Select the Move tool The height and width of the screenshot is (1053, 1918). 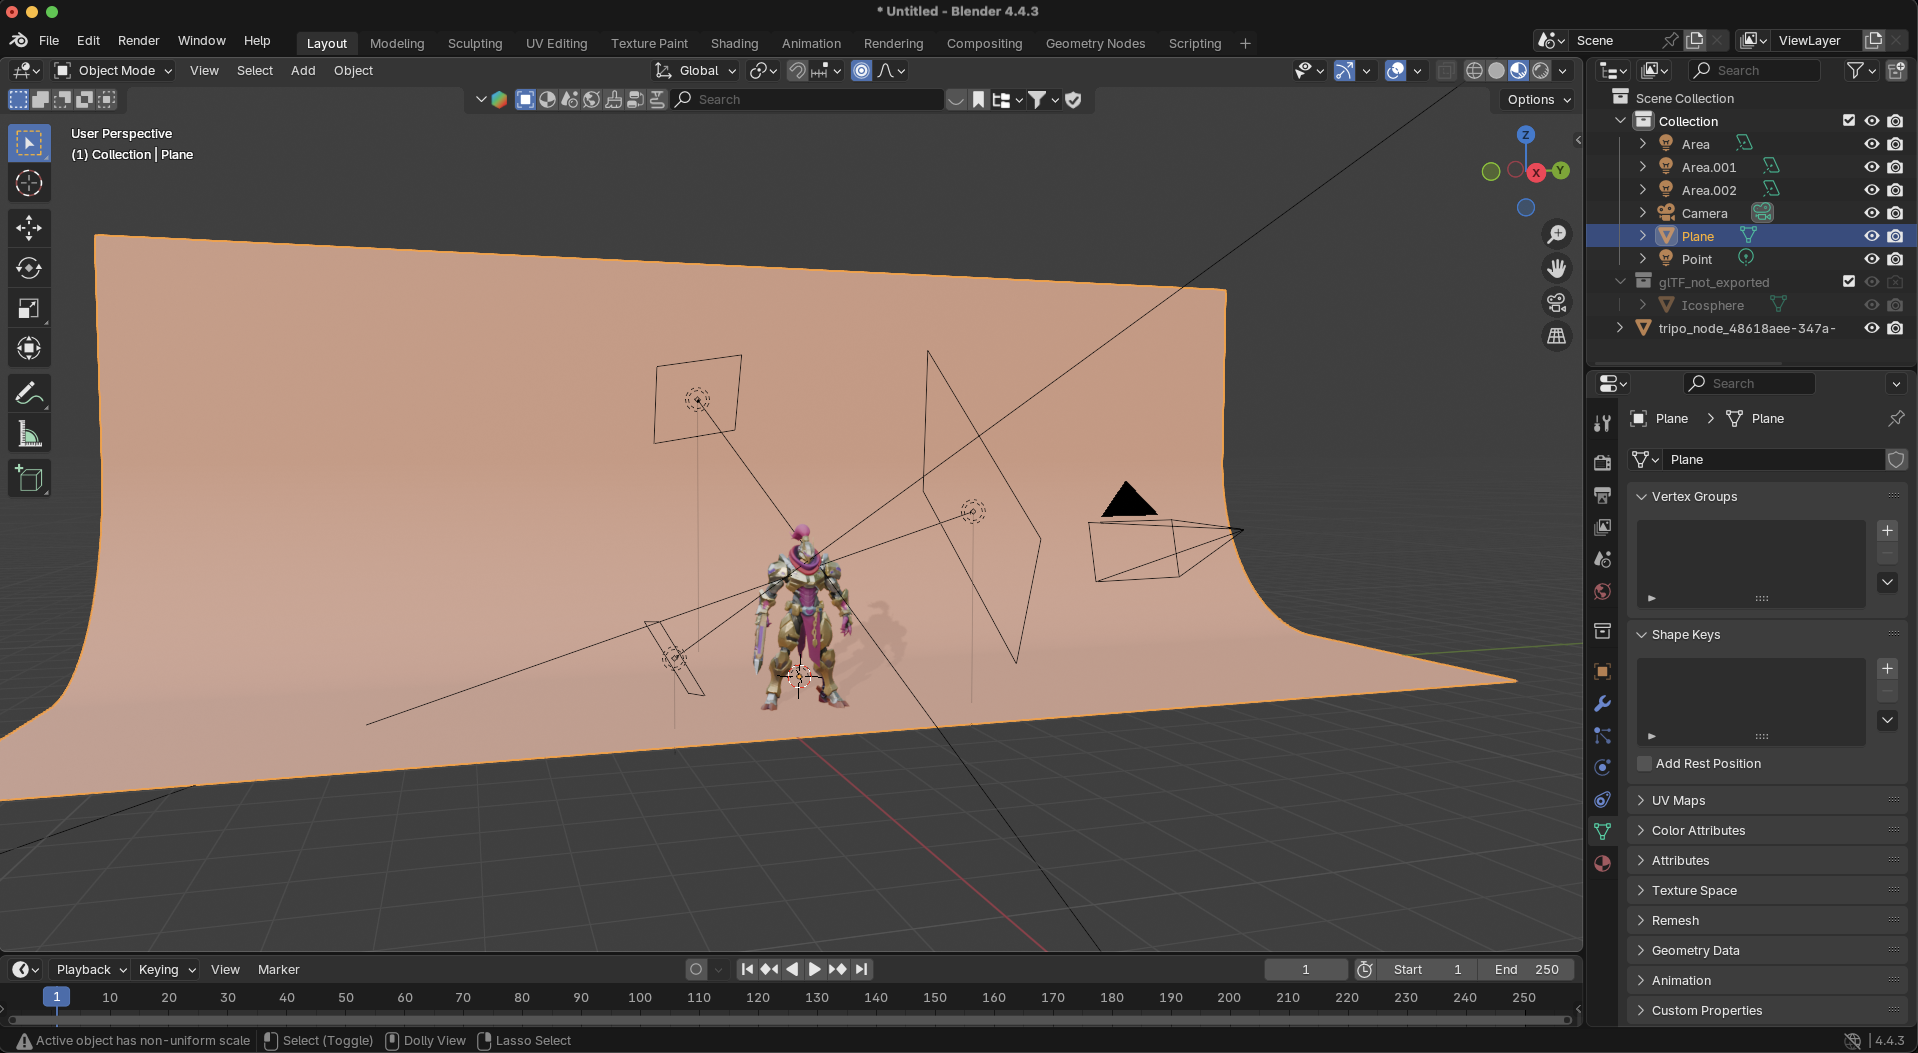[29, 227]
